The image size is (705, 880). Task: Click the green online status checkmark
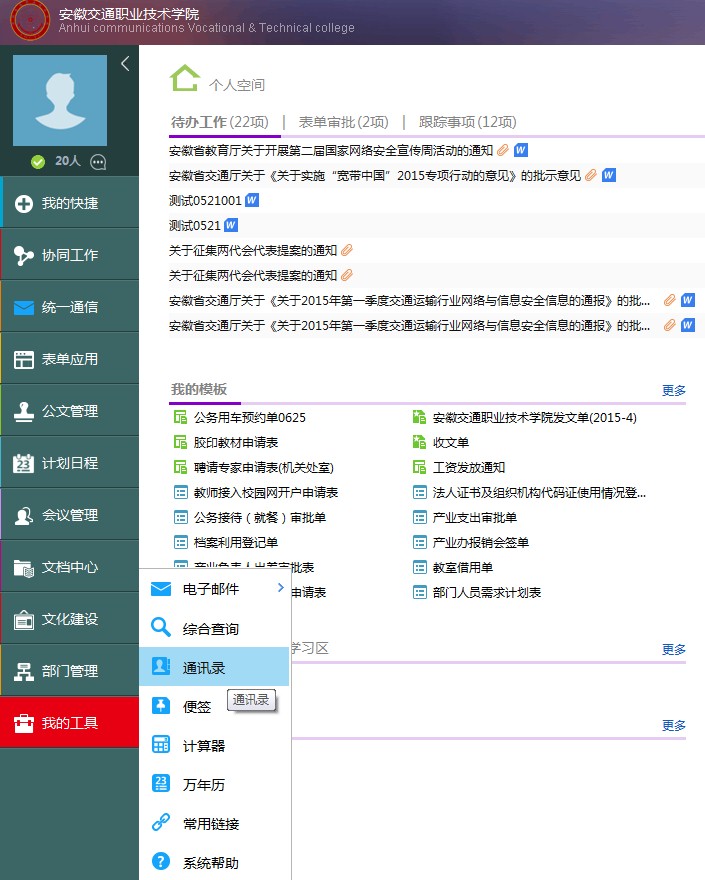pos(38,162)
